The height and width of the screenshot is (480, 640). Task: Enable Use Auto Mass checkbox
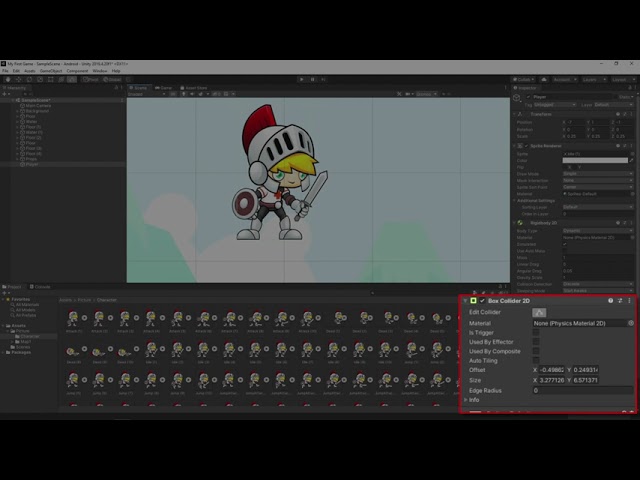point(565,251)
